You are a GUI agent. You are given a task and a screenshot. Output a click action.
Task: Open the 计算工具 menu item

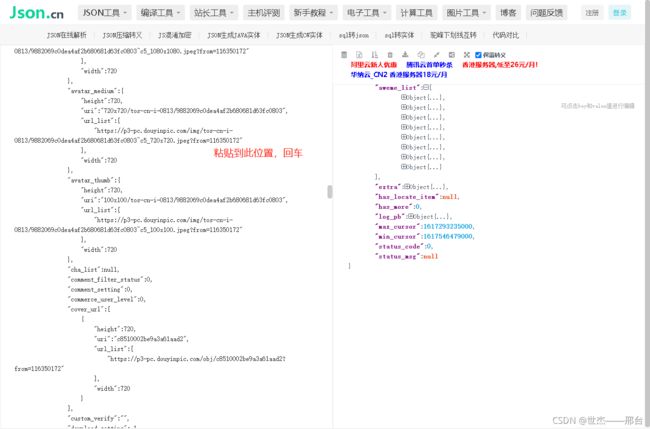(x=417, y=13)
